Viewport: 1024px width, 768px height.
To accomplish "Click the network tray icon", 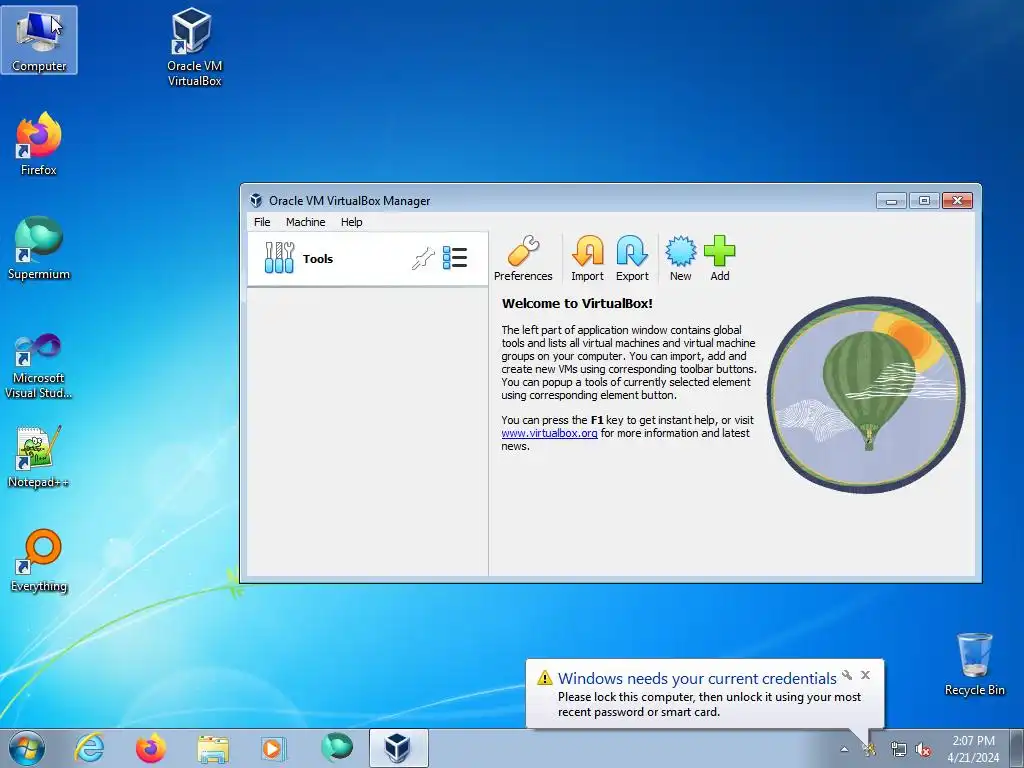I will [898, 750].
